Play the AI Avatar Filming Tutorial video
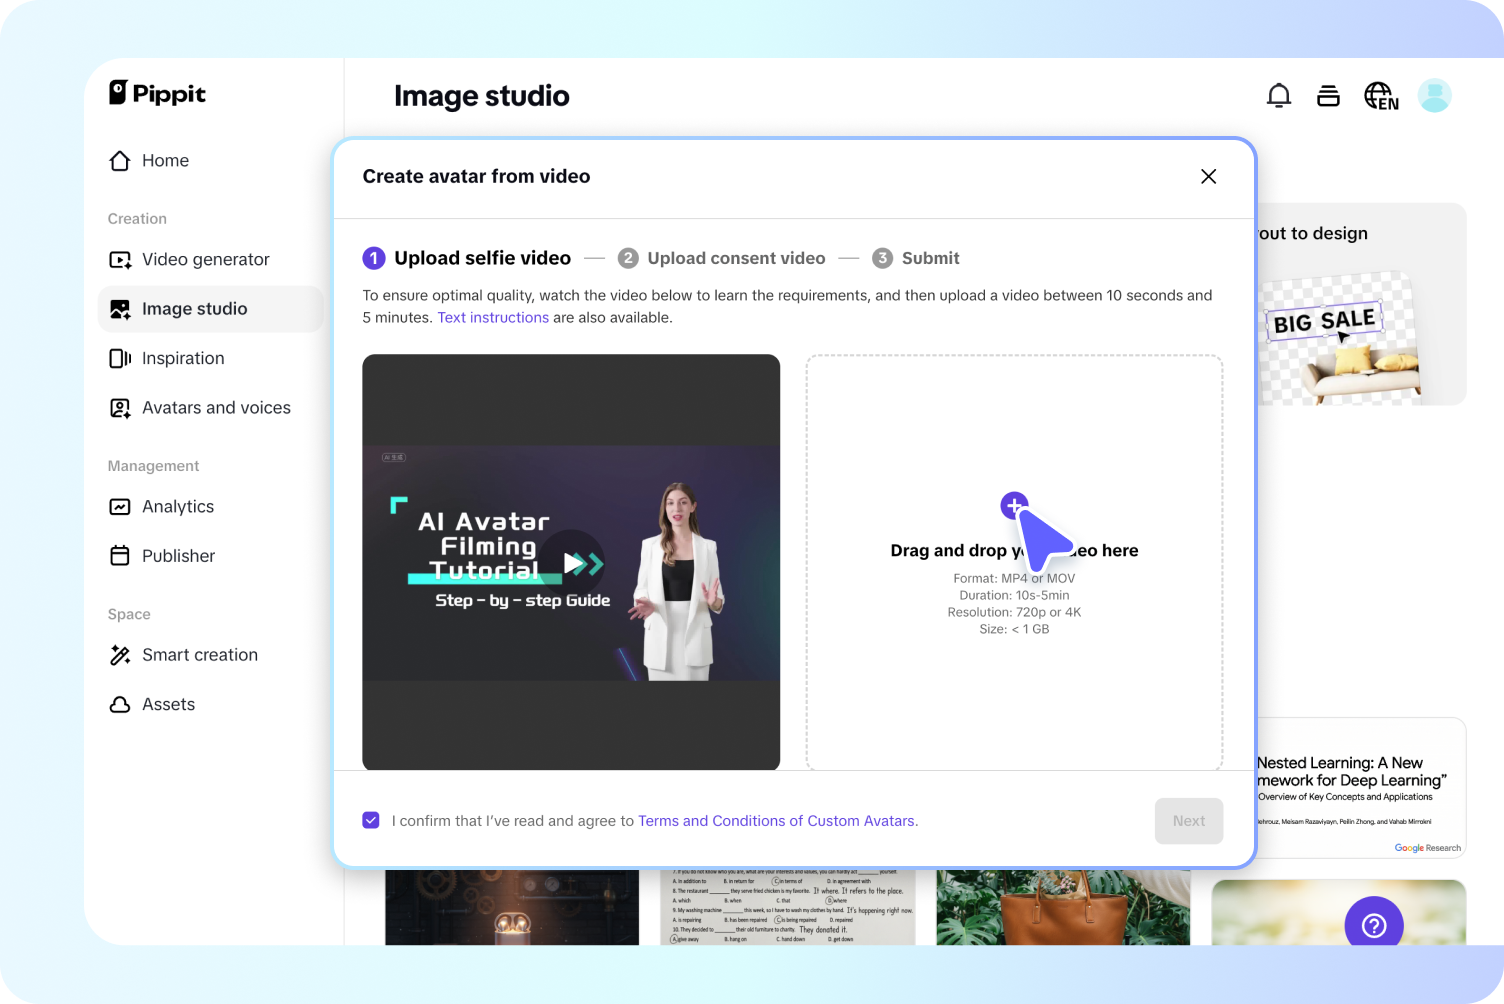The image size is (1504, 1004). point(574,563)
